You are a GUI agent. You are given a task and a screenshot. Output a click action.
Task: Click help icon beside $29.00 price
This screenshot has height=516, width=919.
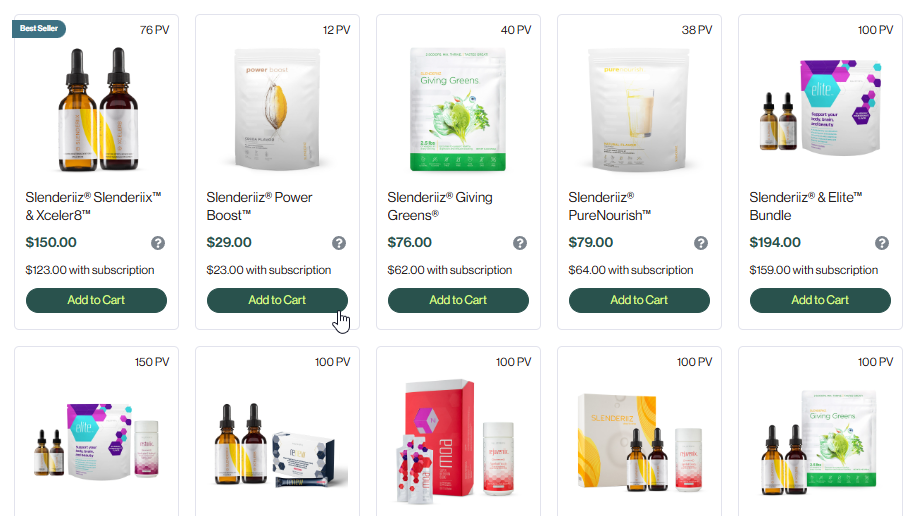[x=339, y=243]
